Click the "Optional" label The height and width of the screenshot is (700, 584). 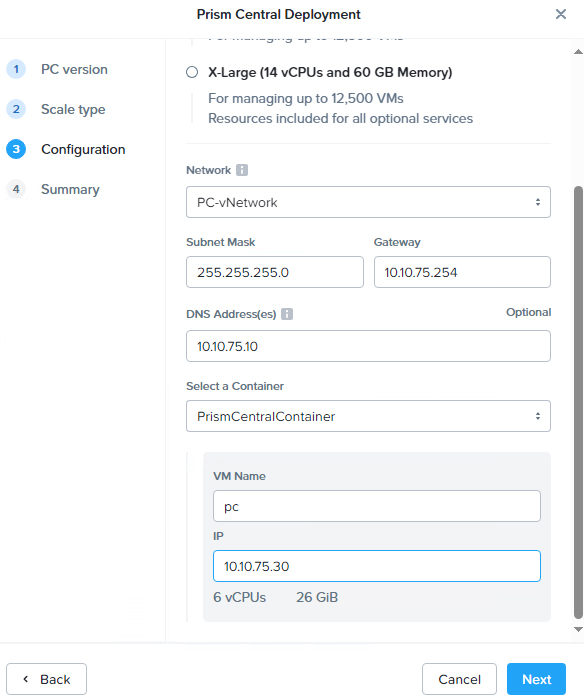[528, 312]
